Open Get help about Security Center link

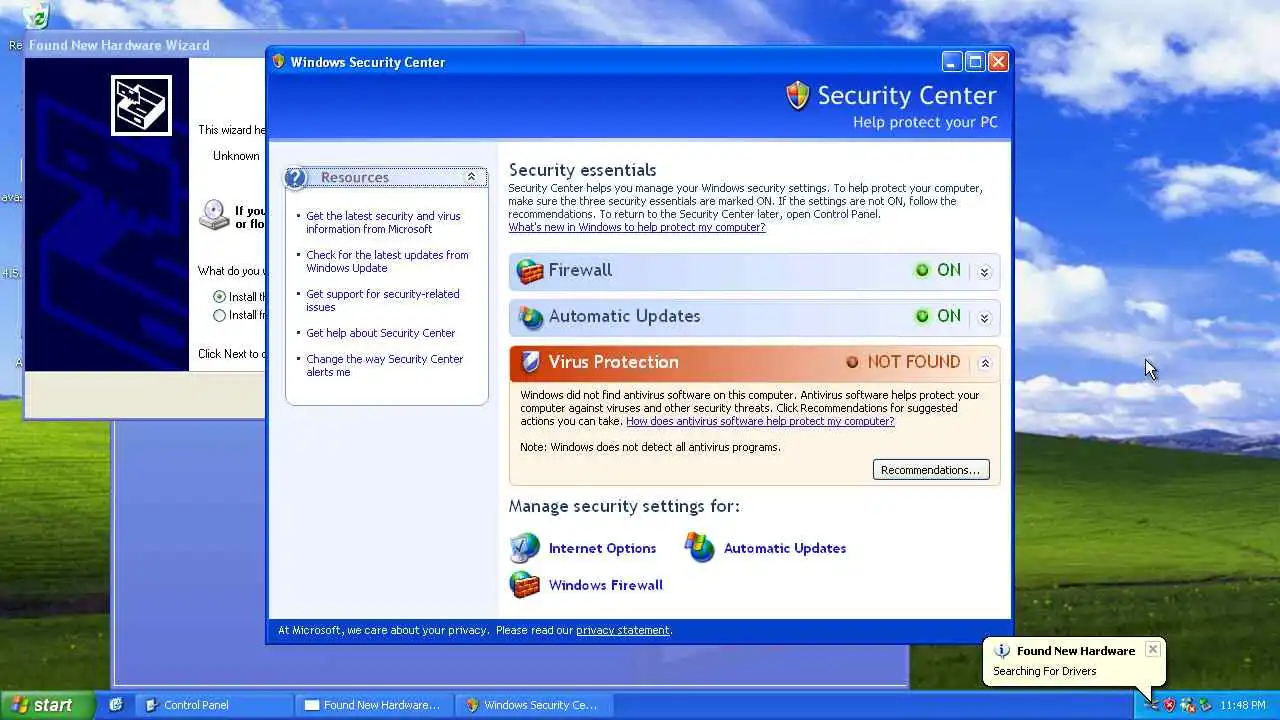(380, 333)
